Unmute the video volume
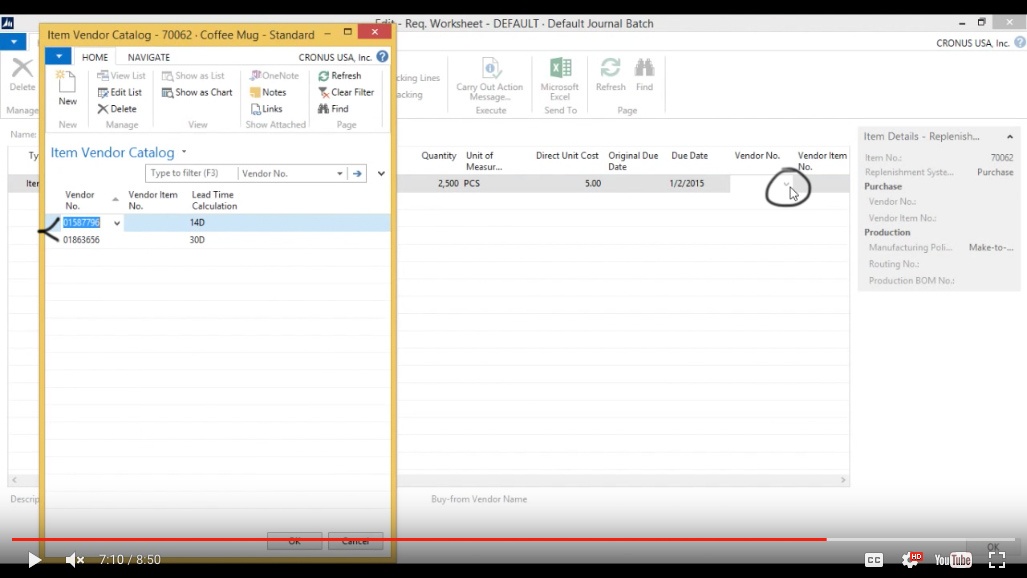Image resolution: width=1027 pixels, height=578 pixels. tap(75, 560)
